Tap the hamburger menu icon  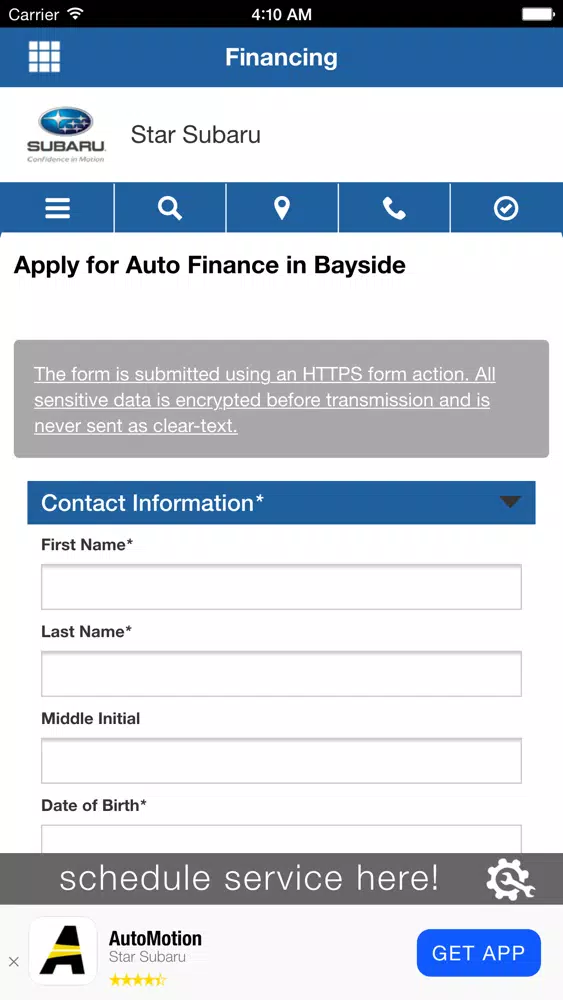click(x=57, y=208)
